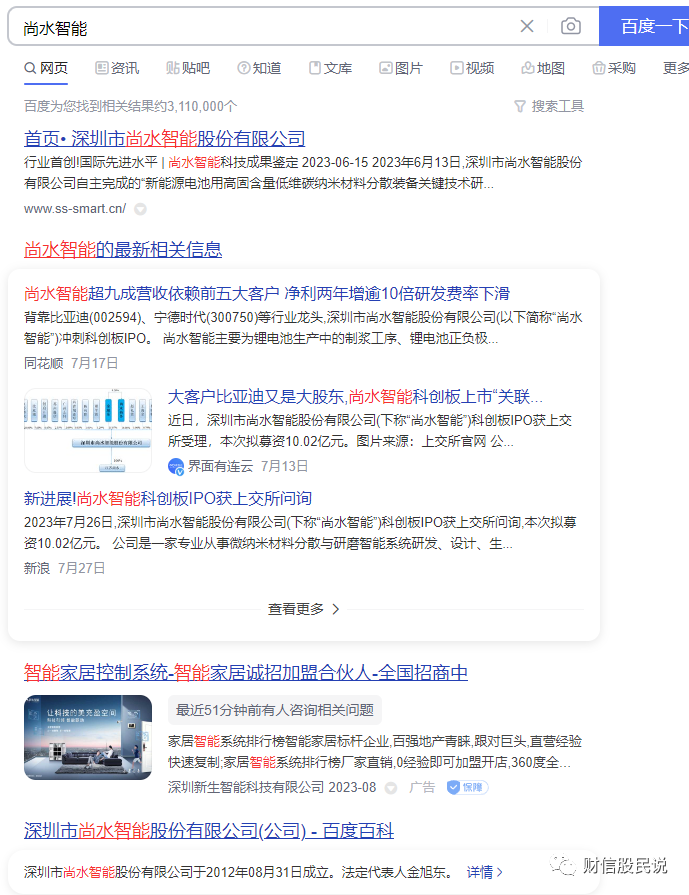
Task: Open the 贴吧 tab
Action: (x=188, y=68)
